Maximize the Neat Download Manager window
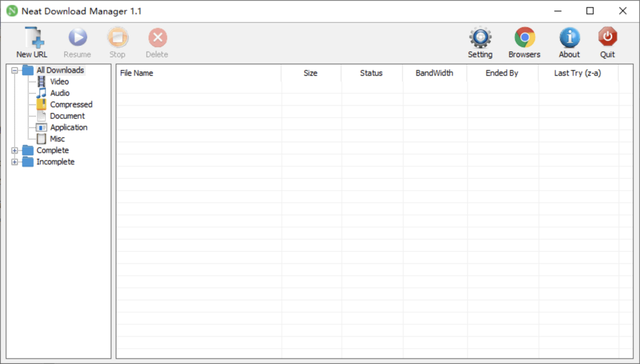This screenshot has height=364, width=640. [590, 11]
